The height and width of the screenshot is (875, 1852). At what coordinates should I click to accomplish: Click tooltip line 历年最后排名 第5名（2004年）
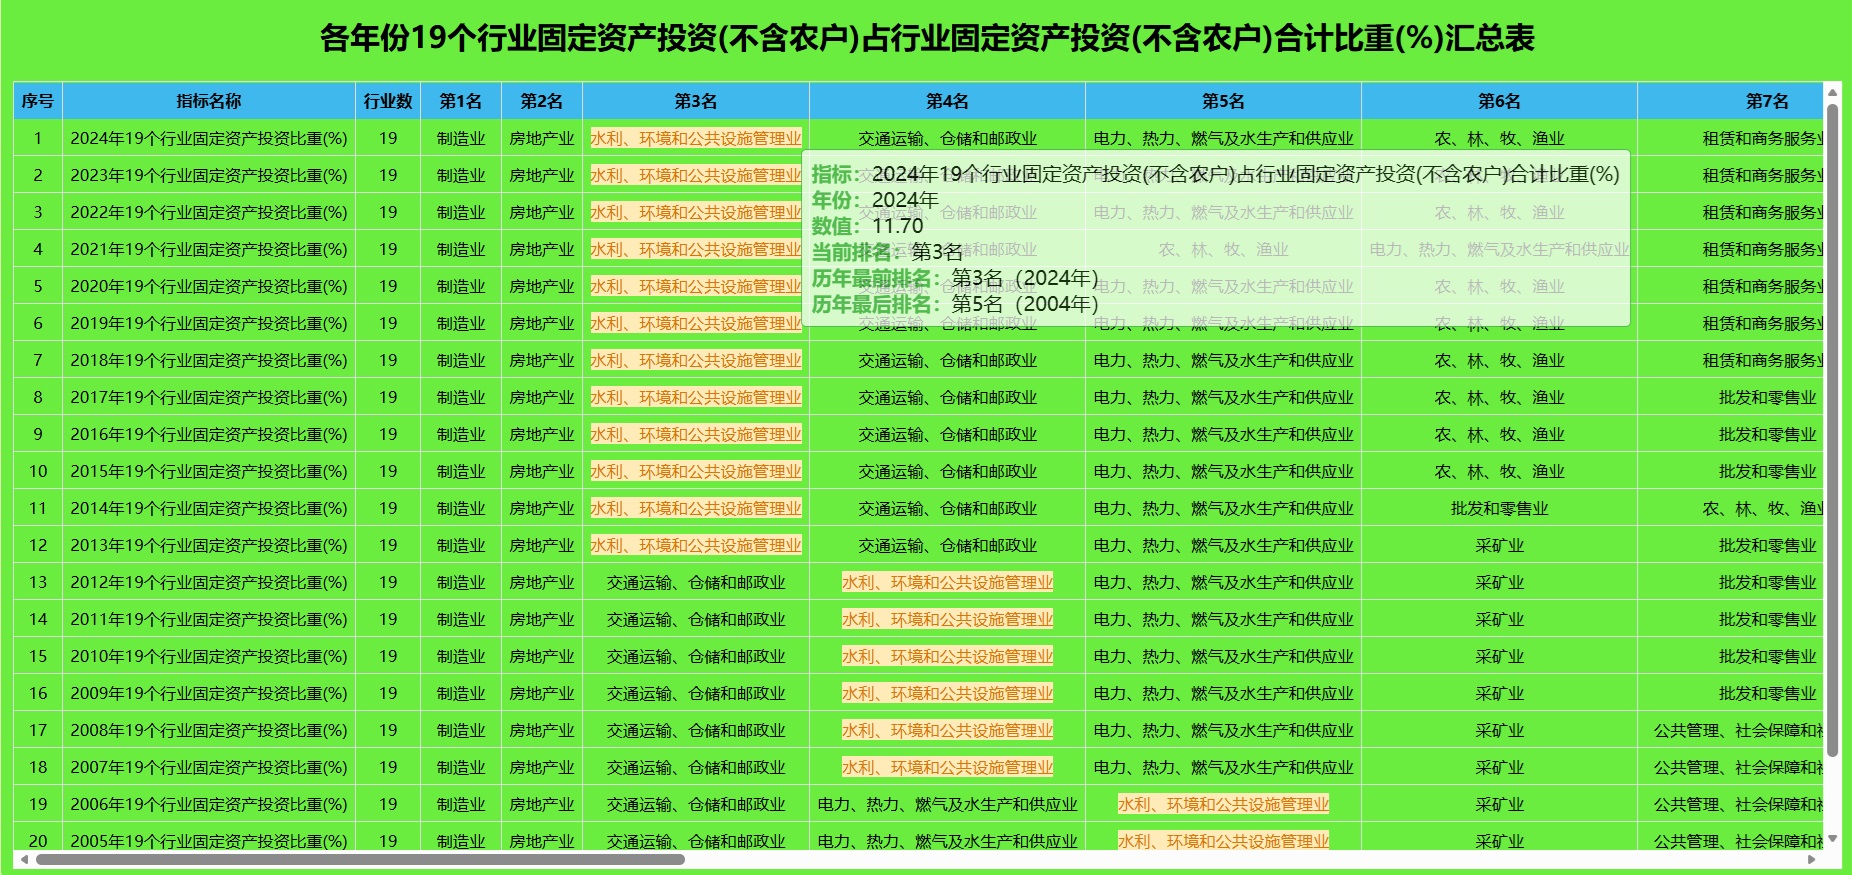pos(955,304)
